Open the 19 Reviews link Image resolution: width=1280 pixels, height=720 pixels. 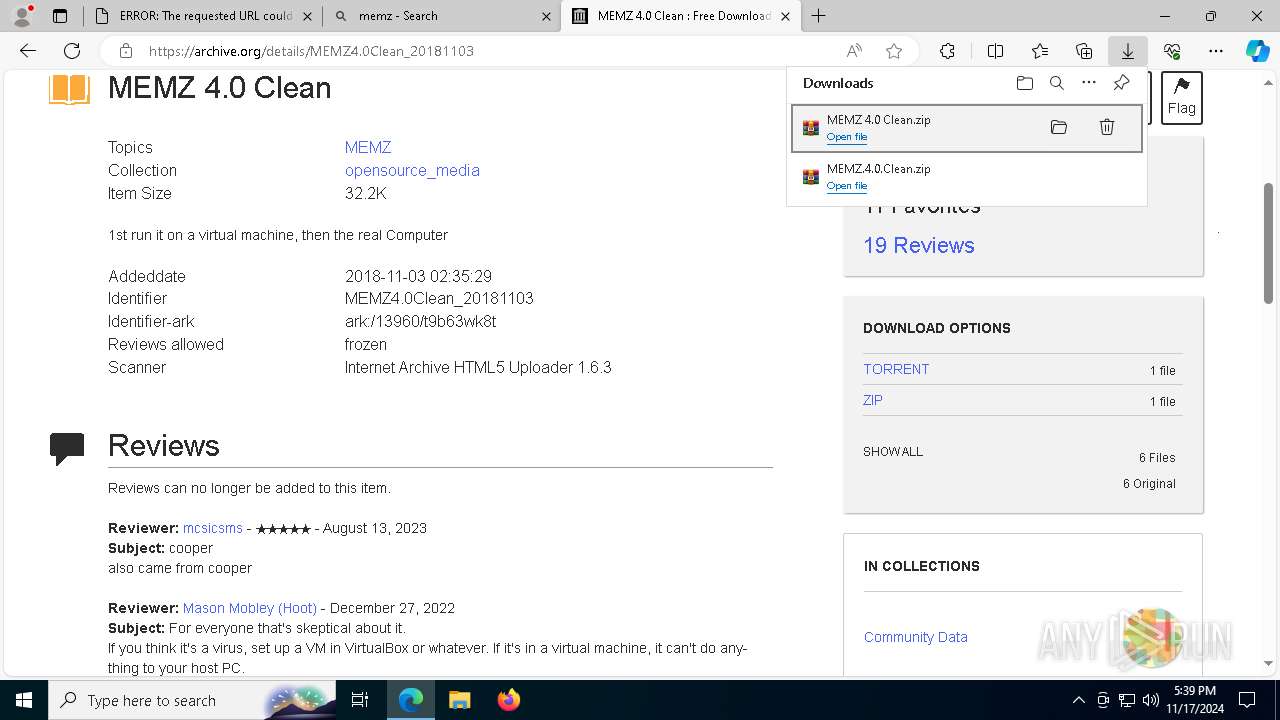click(919, 245)
